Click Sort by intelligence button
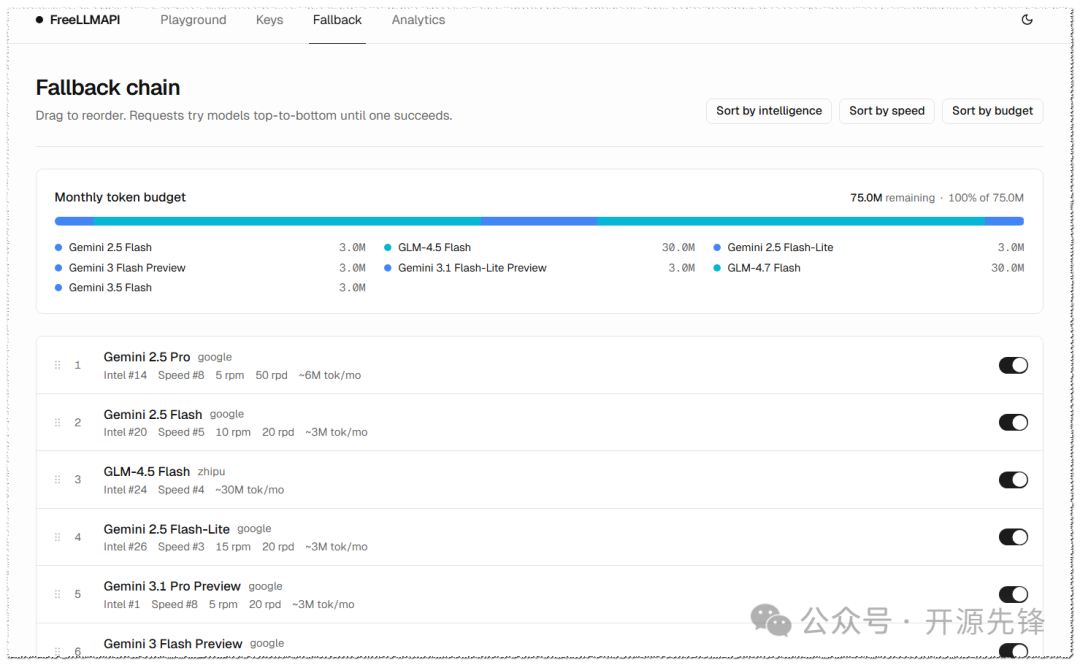The height and width of the screenshot is (665, 1080). [769, 111]
